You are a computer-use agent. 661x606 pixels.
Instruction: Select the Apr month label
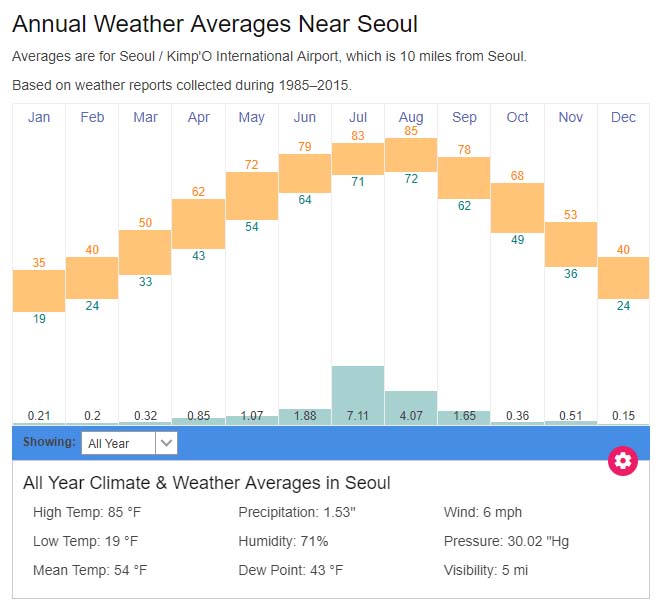(198, 118)
